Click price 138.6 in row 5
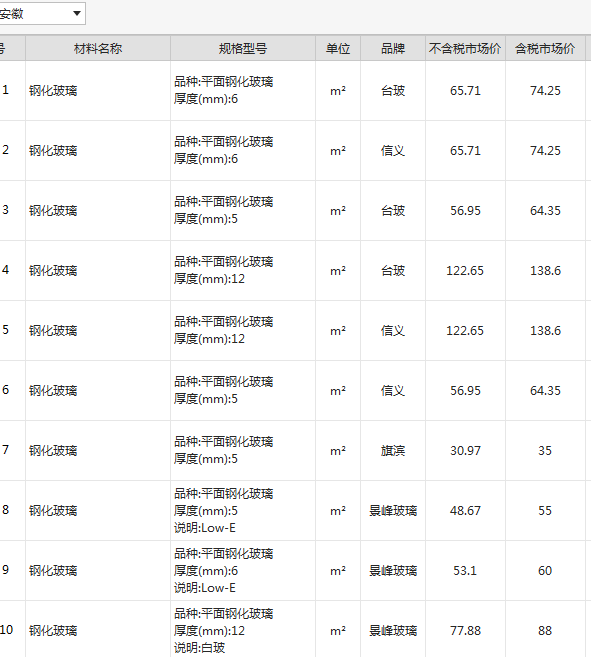 coord(545,330)
